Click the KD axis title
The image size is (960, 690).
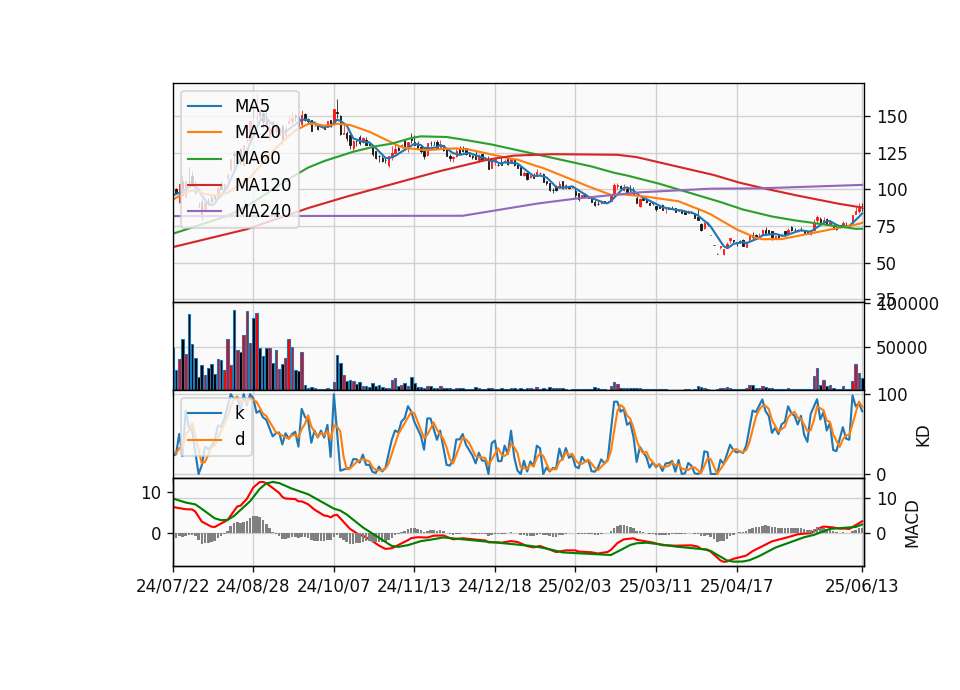point(923,436)
